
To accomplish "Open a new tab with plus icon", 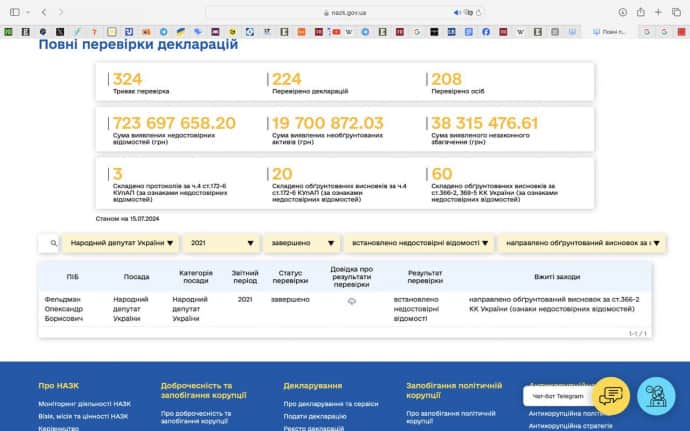I will 657,12.
